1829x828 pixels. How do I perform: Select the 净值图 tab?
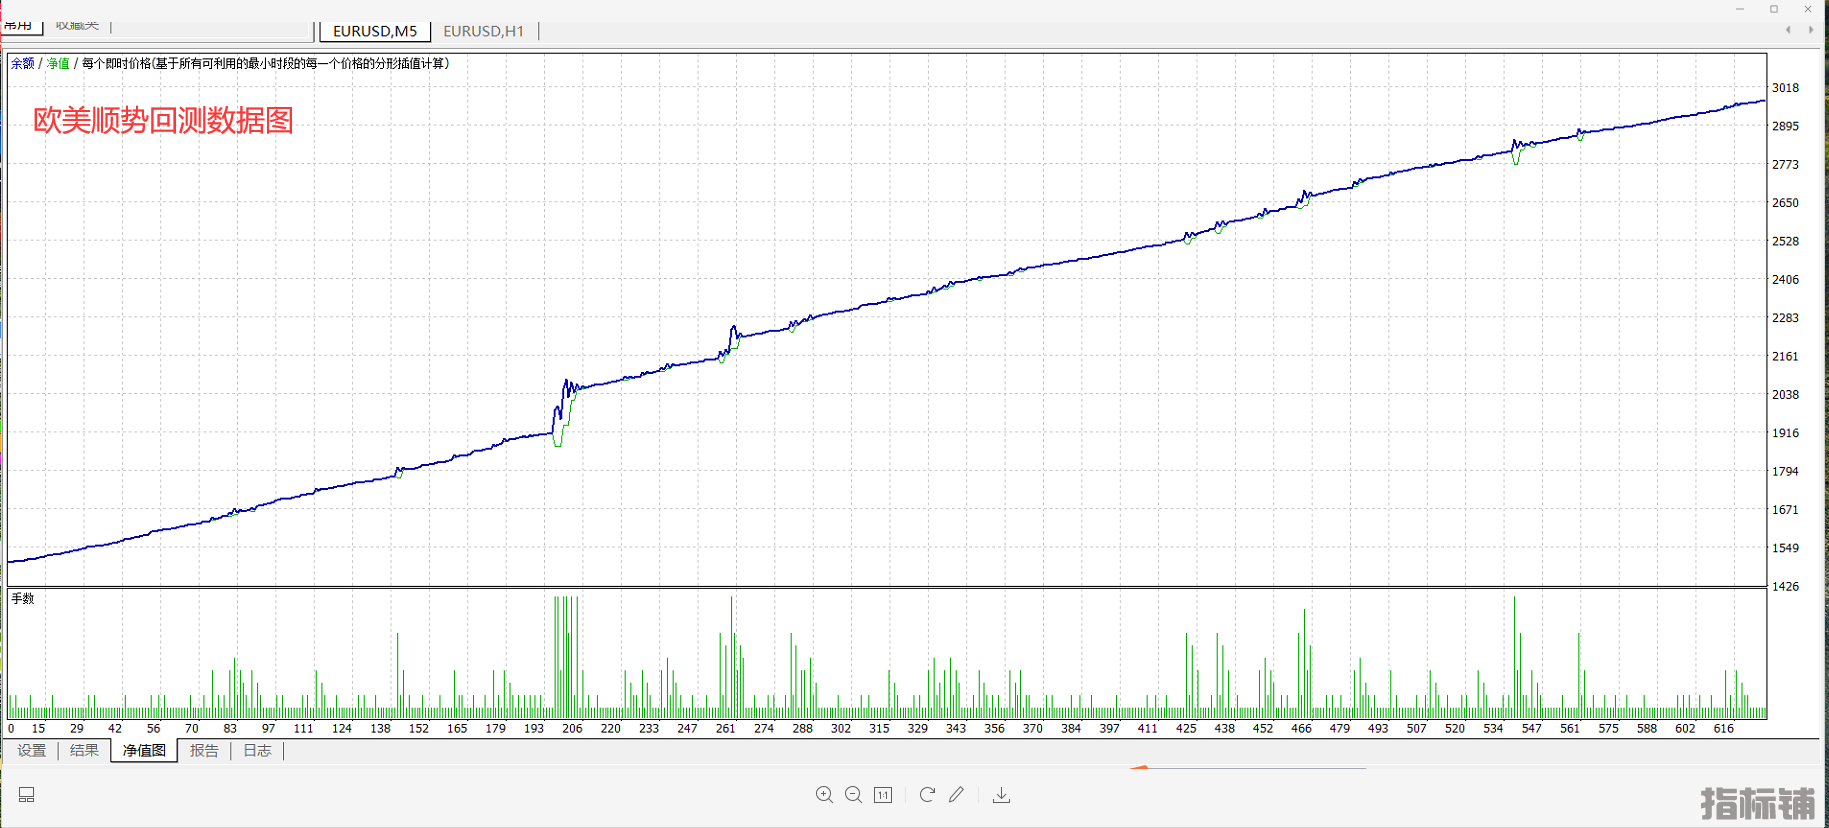tap(144, 751)
